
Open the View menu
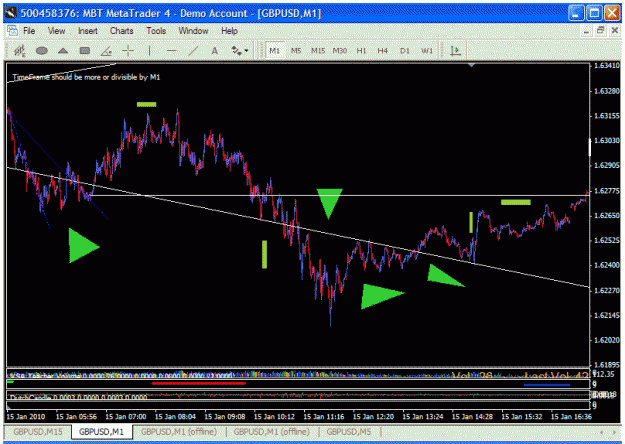pyautogui.click(x=56, y=31)
